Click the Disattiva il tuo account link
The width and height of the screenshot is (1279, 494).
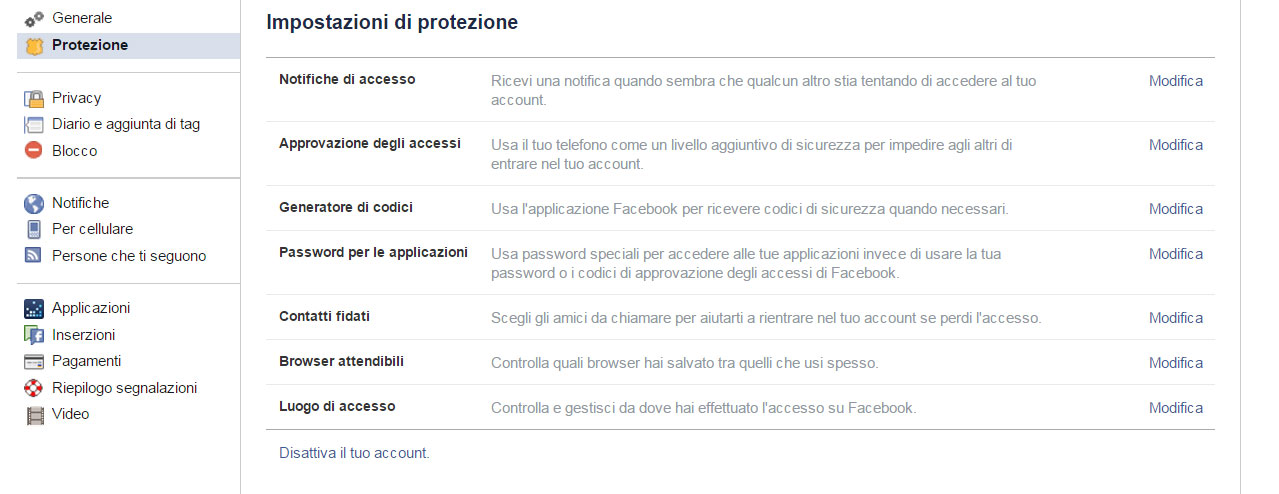(354, 453)
